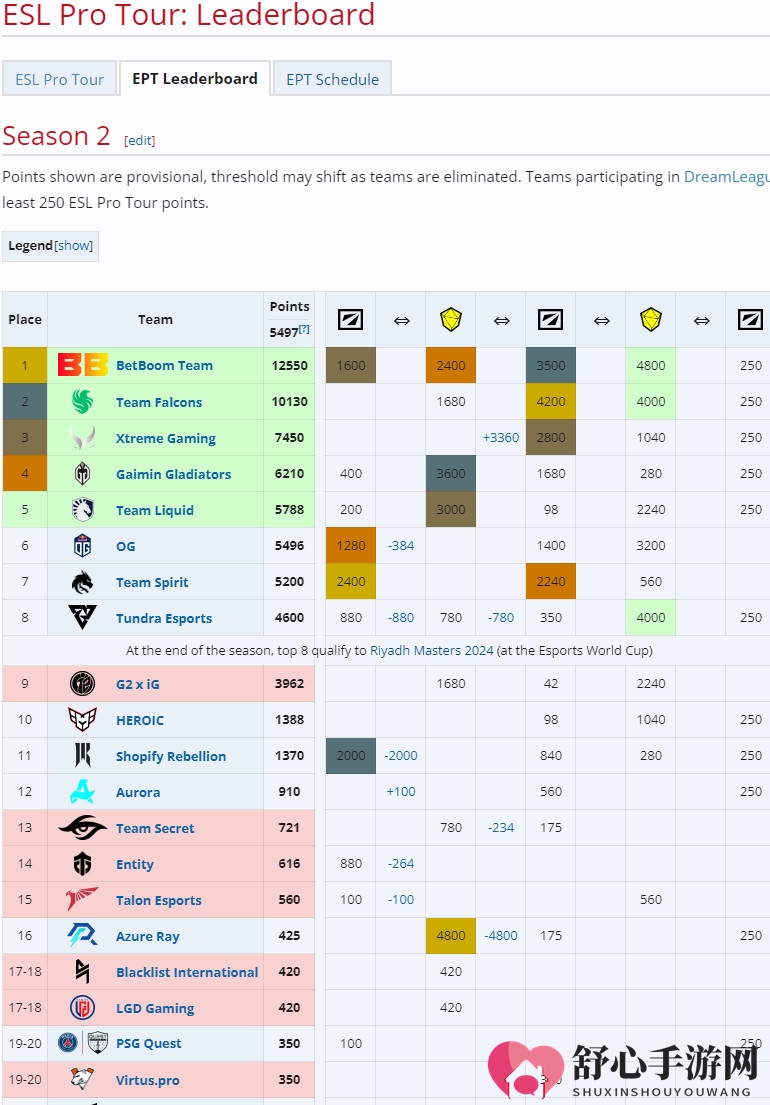
Task: Click the Team Secret eye logo
Action: [x=82, y=827]
